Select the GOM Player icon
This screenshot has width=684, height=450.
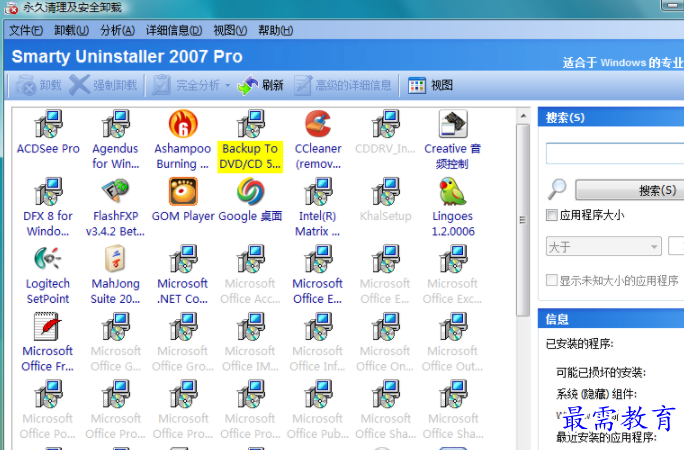(x=183, y=192)
